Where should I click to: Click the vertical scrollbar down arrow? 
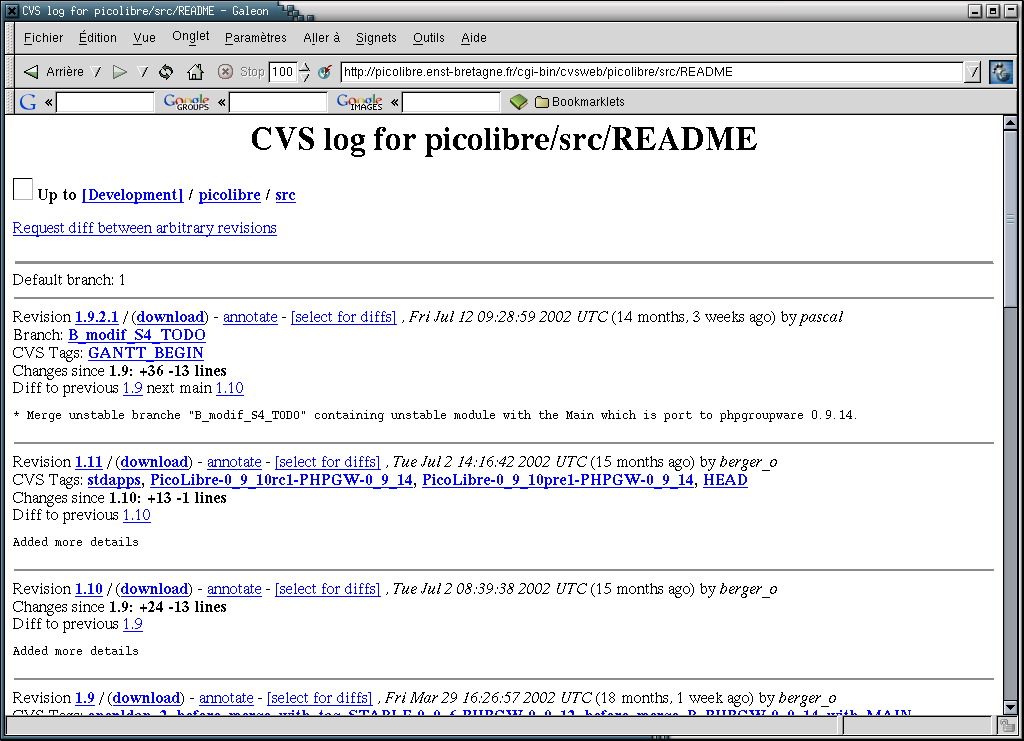tap(1010, 706)
